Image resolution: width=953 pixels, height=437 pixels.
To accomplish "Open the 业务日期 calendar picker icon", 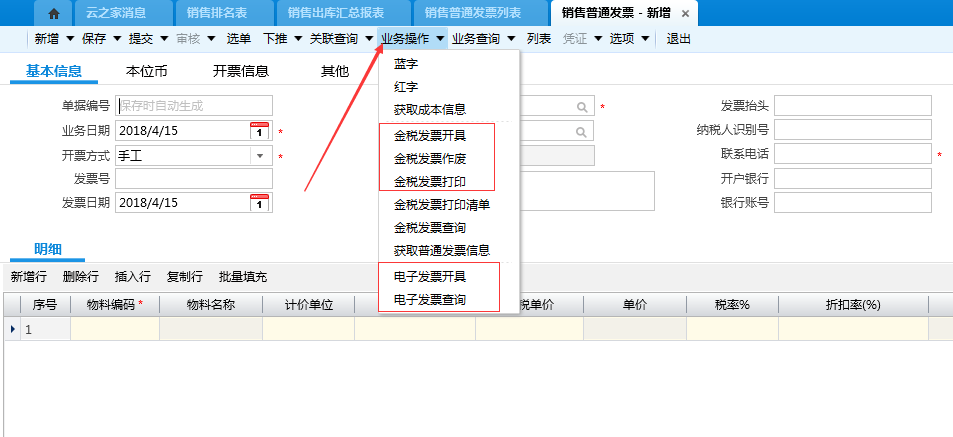I will pyautogui.click(x=259, y=131).
